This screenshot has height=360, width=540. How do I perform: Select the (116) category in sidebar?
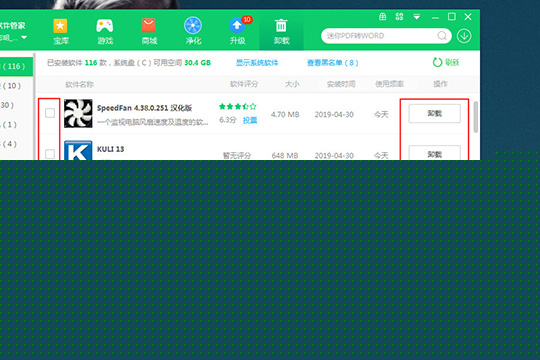(x=16, y=66)
